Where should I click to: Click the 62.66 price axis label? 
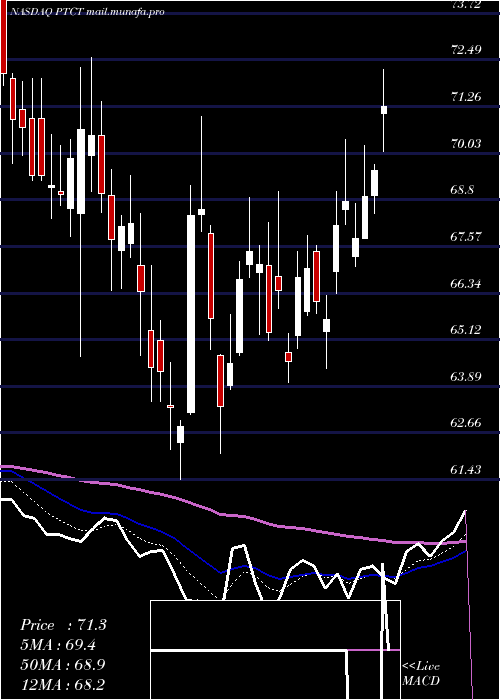[466, 422]
